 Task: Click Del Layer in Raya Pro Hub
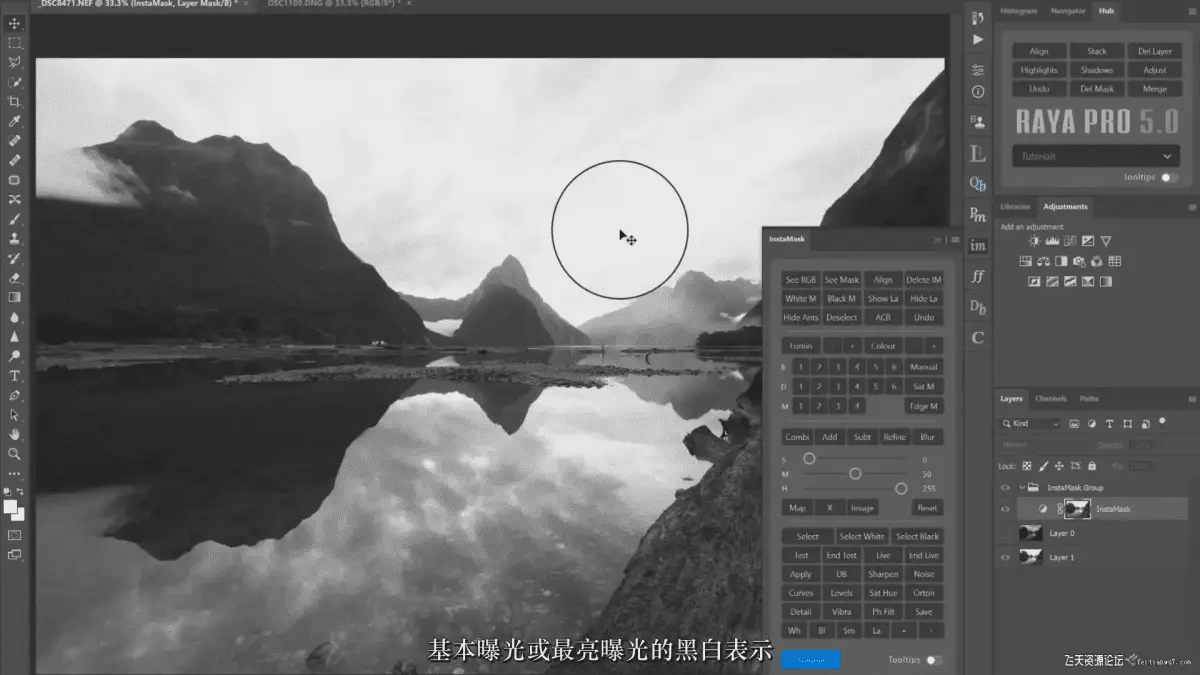click(x=1154, y=51)
